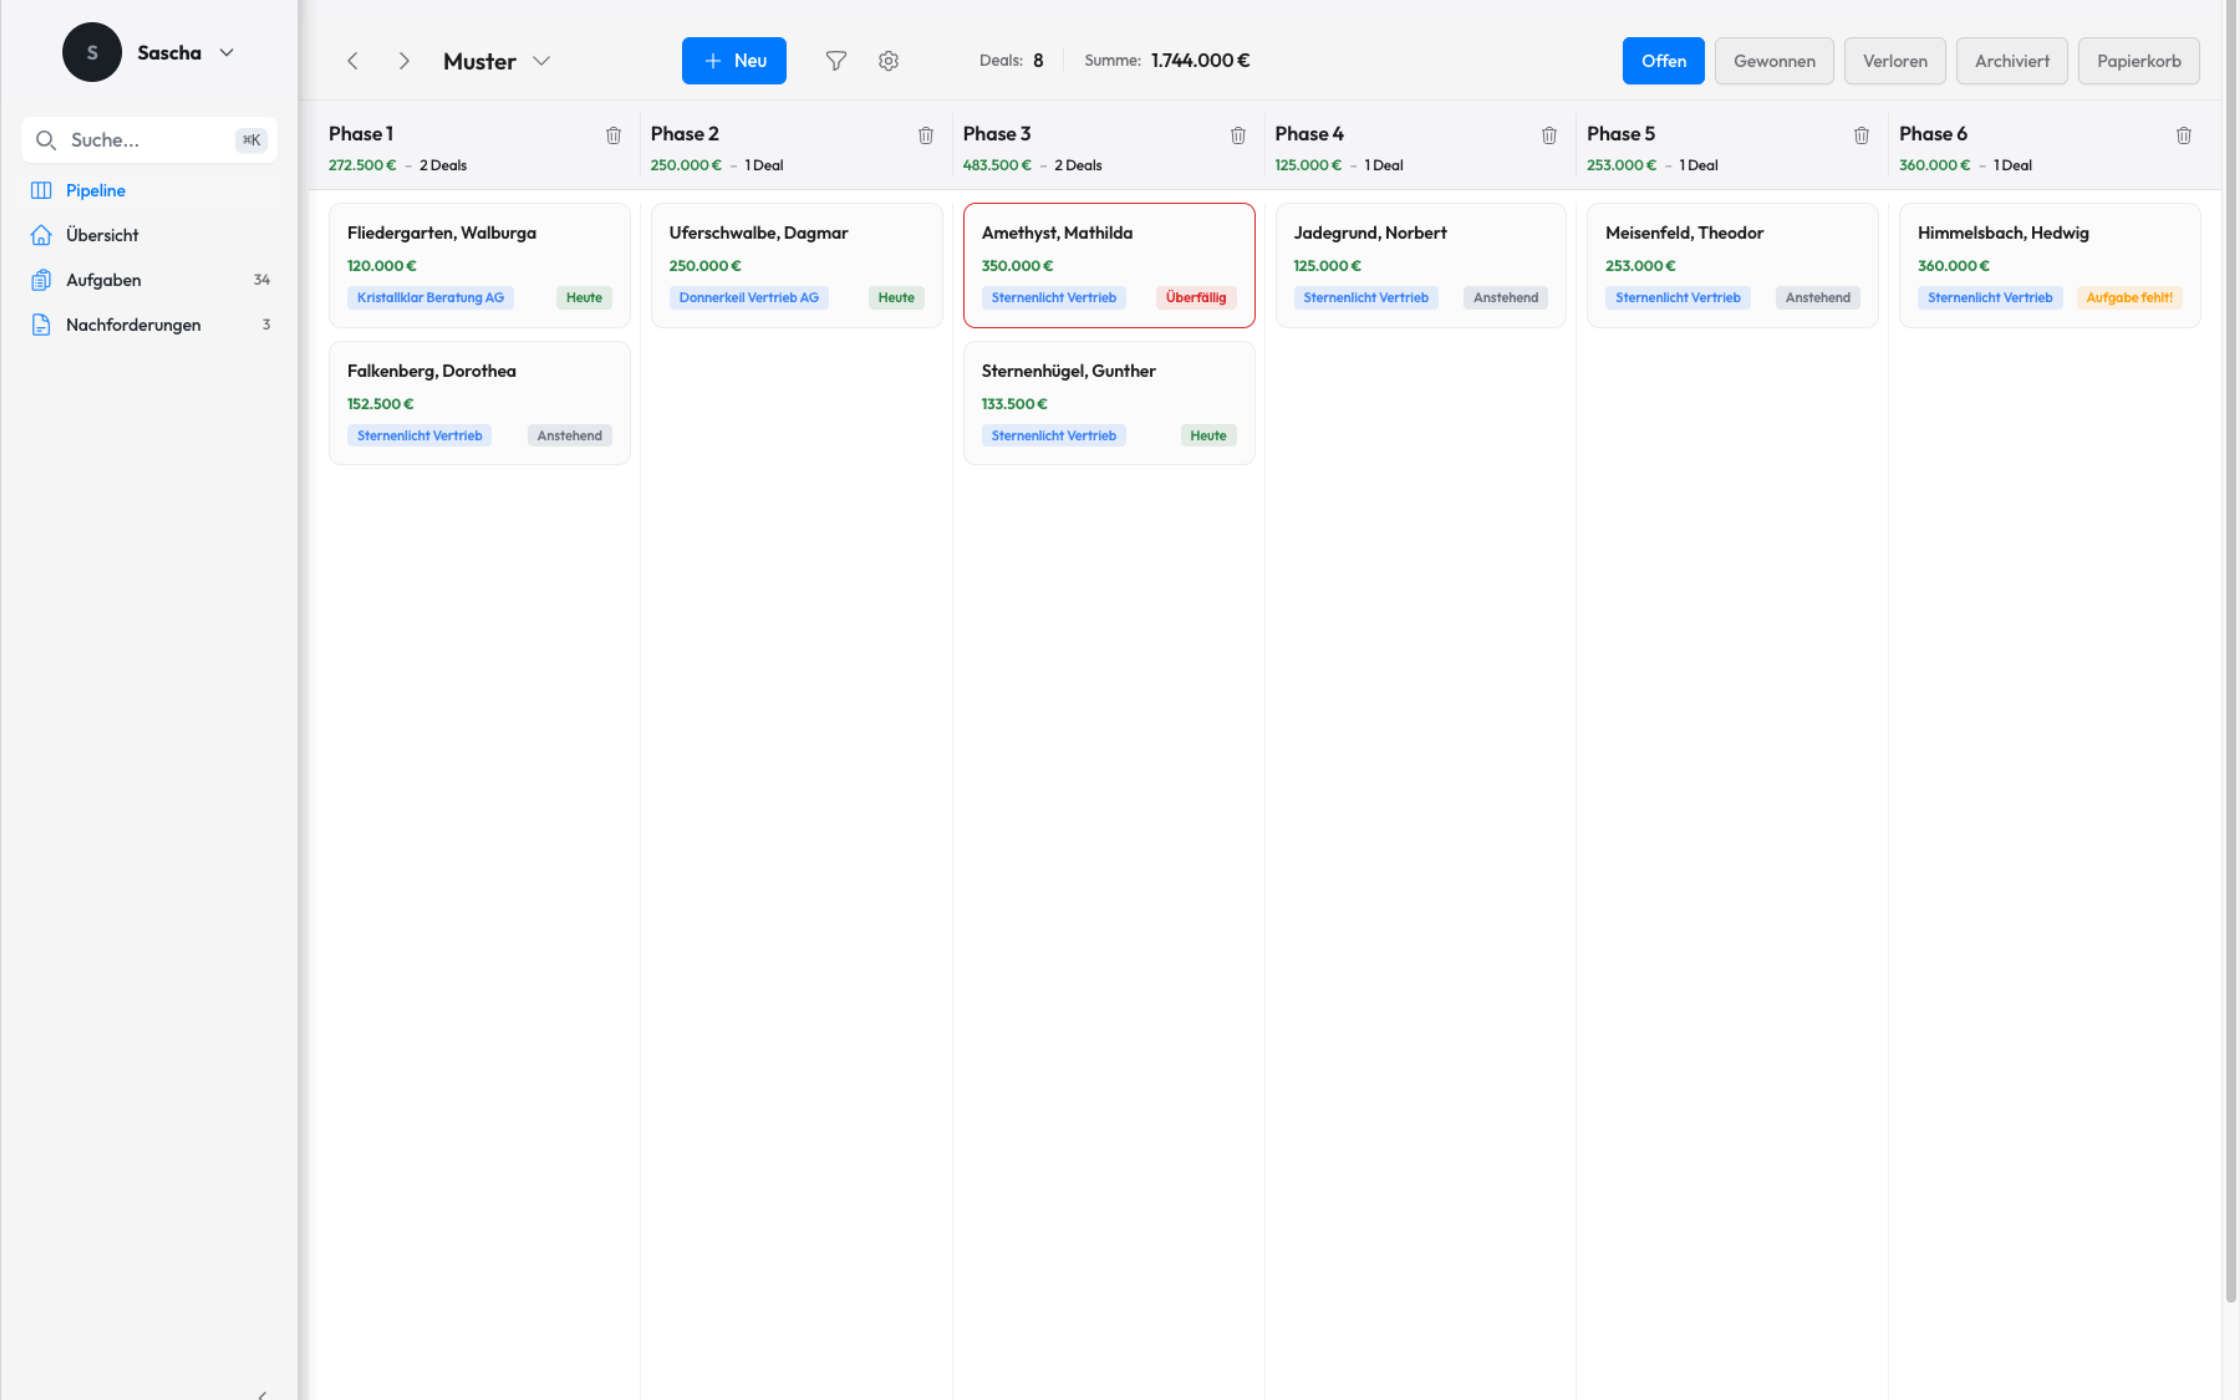Enable the Verloren filter
Viewport: 2240px width, 1400px height.
pos(1894,60)
